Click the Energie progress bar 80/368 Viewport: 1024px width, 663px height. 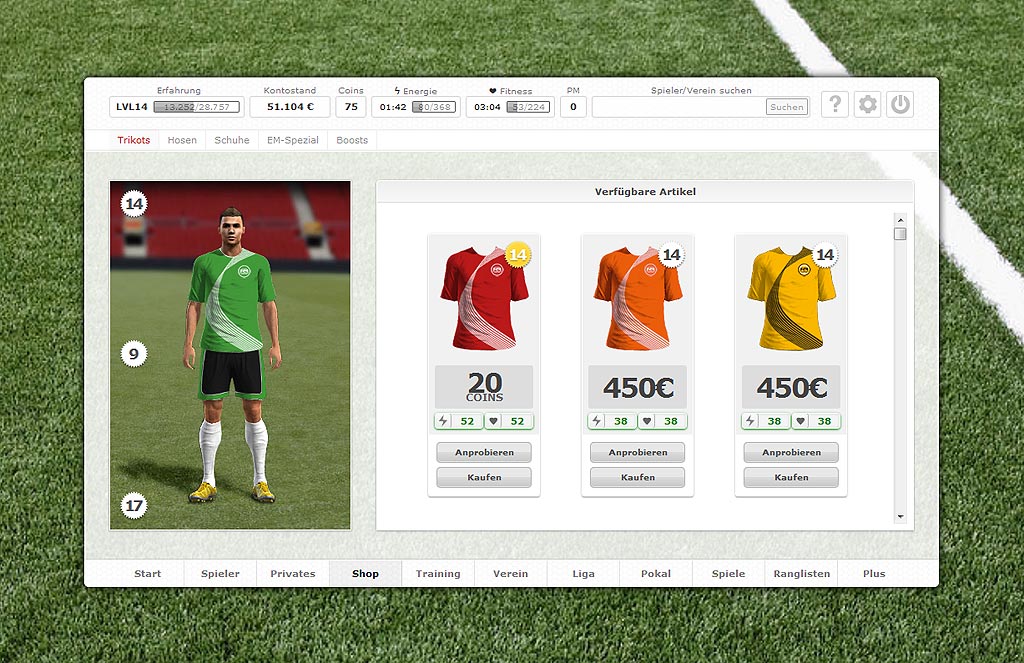click(434, 107)
